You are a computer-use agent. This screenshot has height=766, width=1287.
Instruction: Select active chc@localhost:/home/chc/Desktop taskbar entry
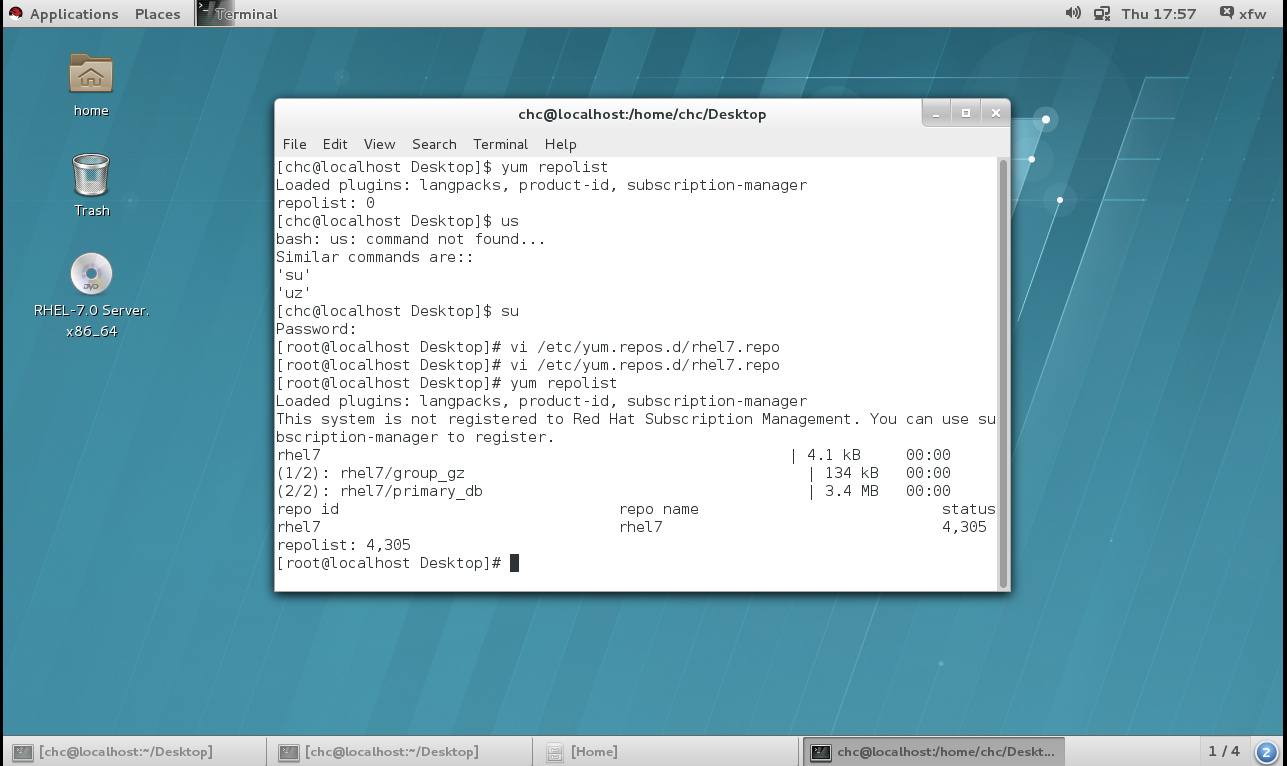coord(933,751)
